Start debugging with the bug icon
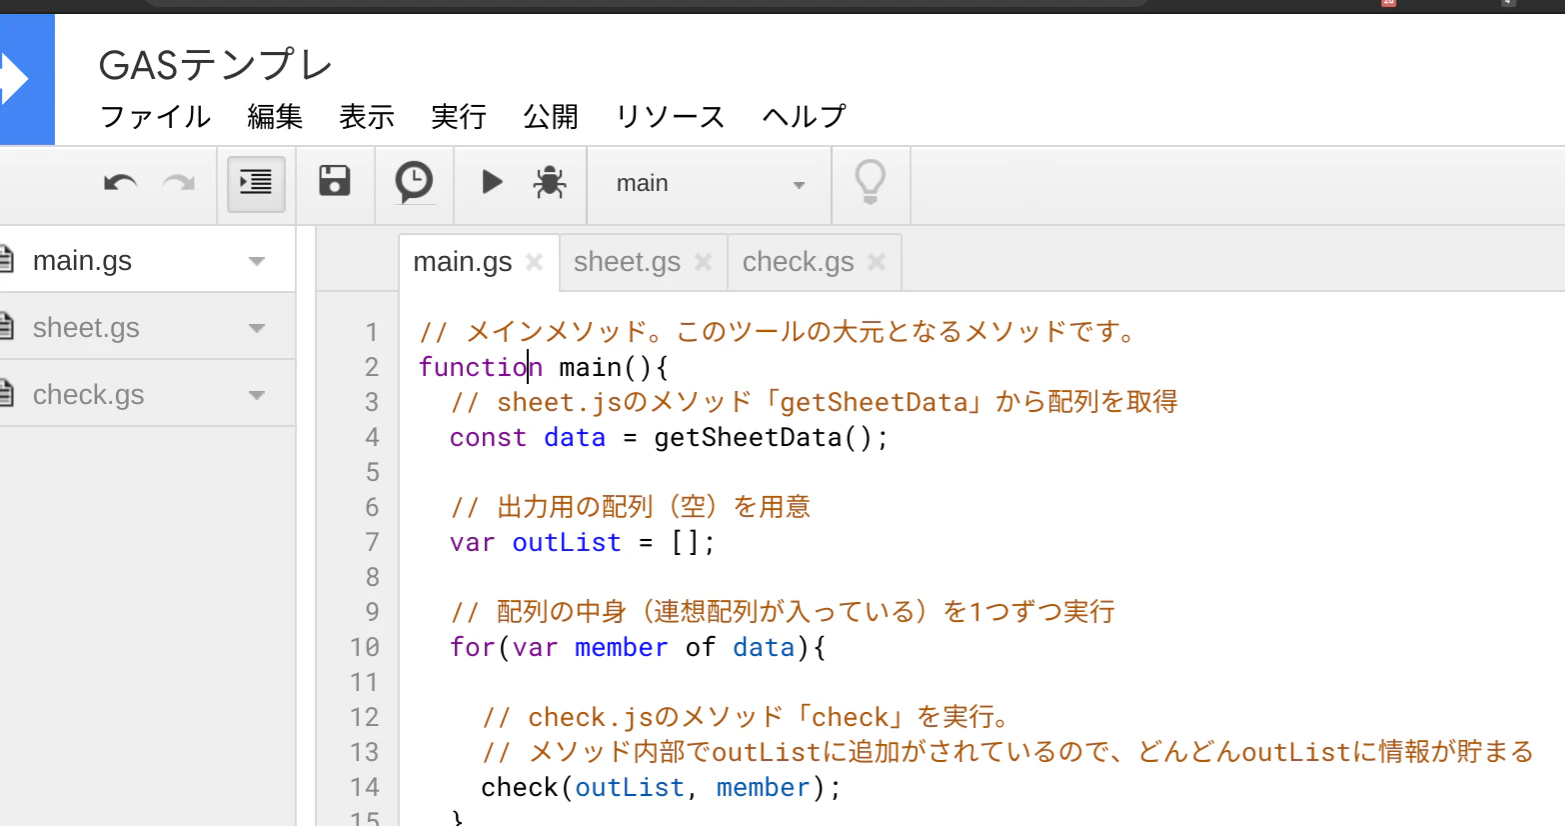 [549, 182]
